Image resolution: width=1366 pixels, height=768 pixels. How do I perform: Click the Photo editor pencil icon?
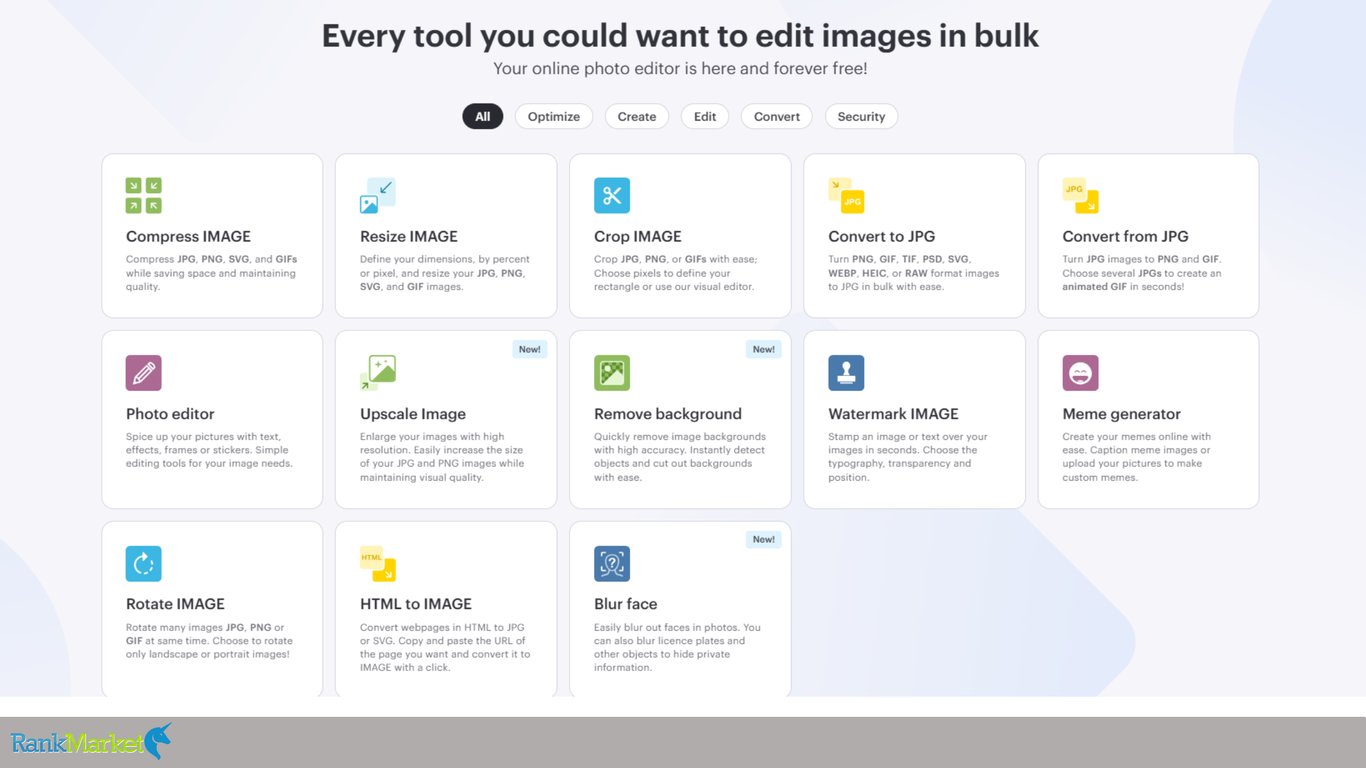(x=143, y=373)
